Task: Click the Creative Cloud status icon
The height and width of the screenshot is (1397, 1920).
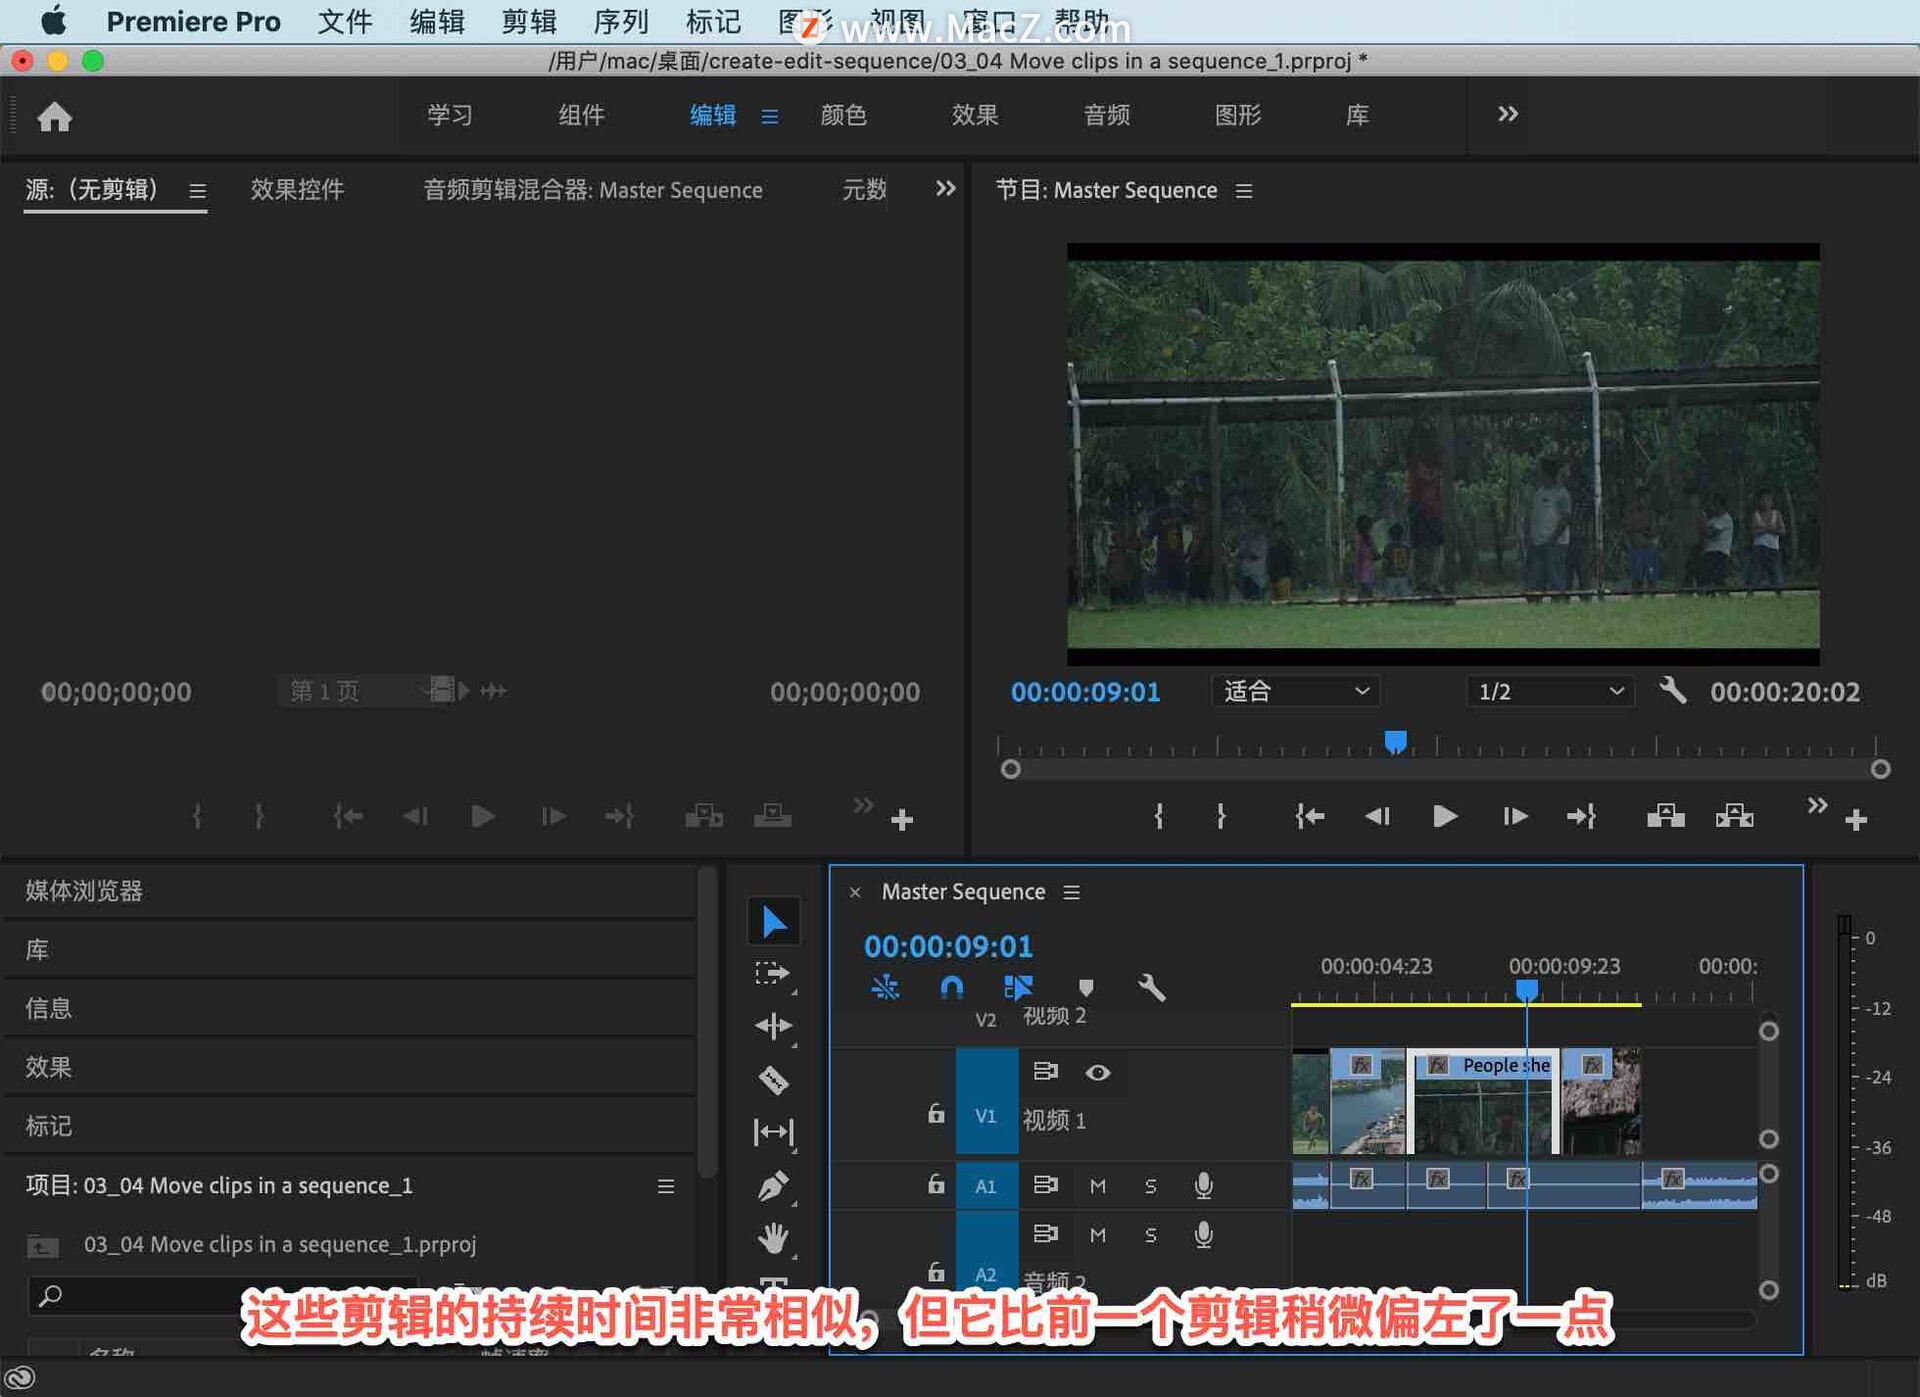Action: click(20, 1378)
